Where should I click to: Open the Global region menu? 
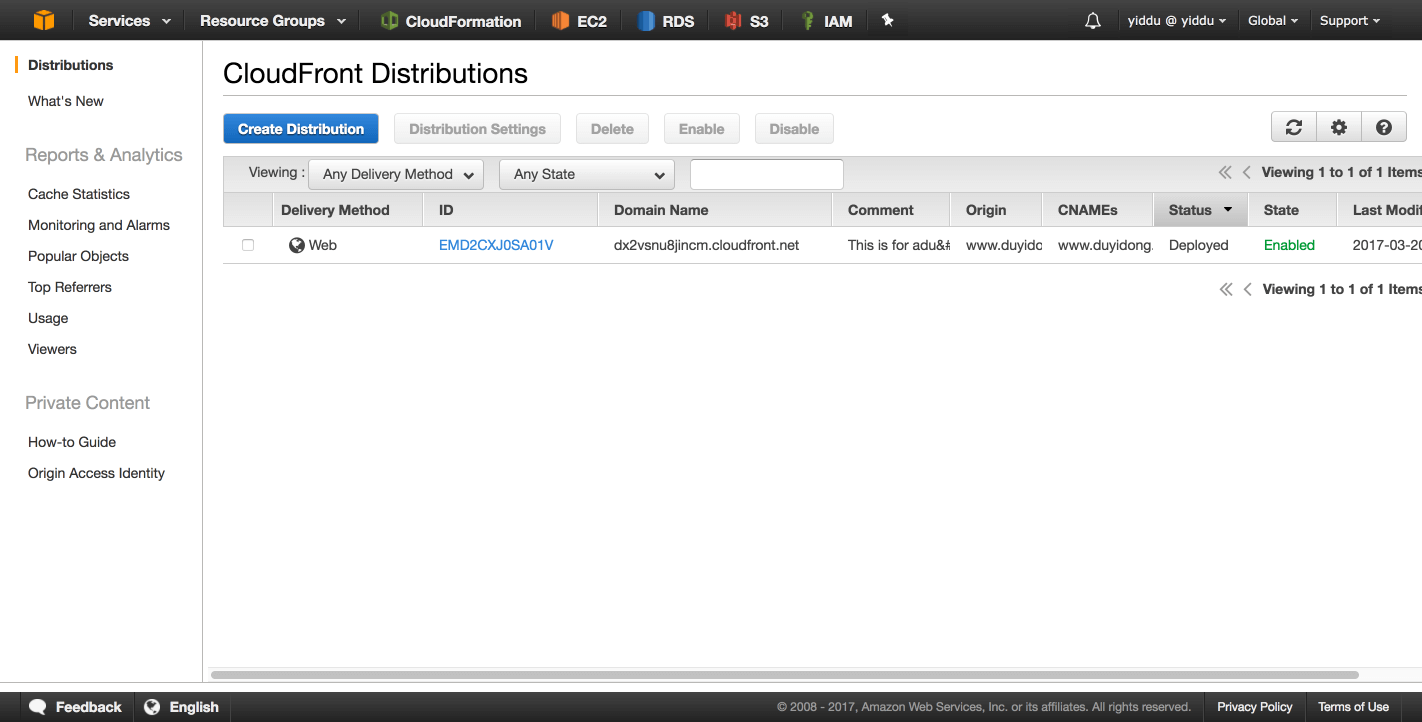tap(1273, 21)
